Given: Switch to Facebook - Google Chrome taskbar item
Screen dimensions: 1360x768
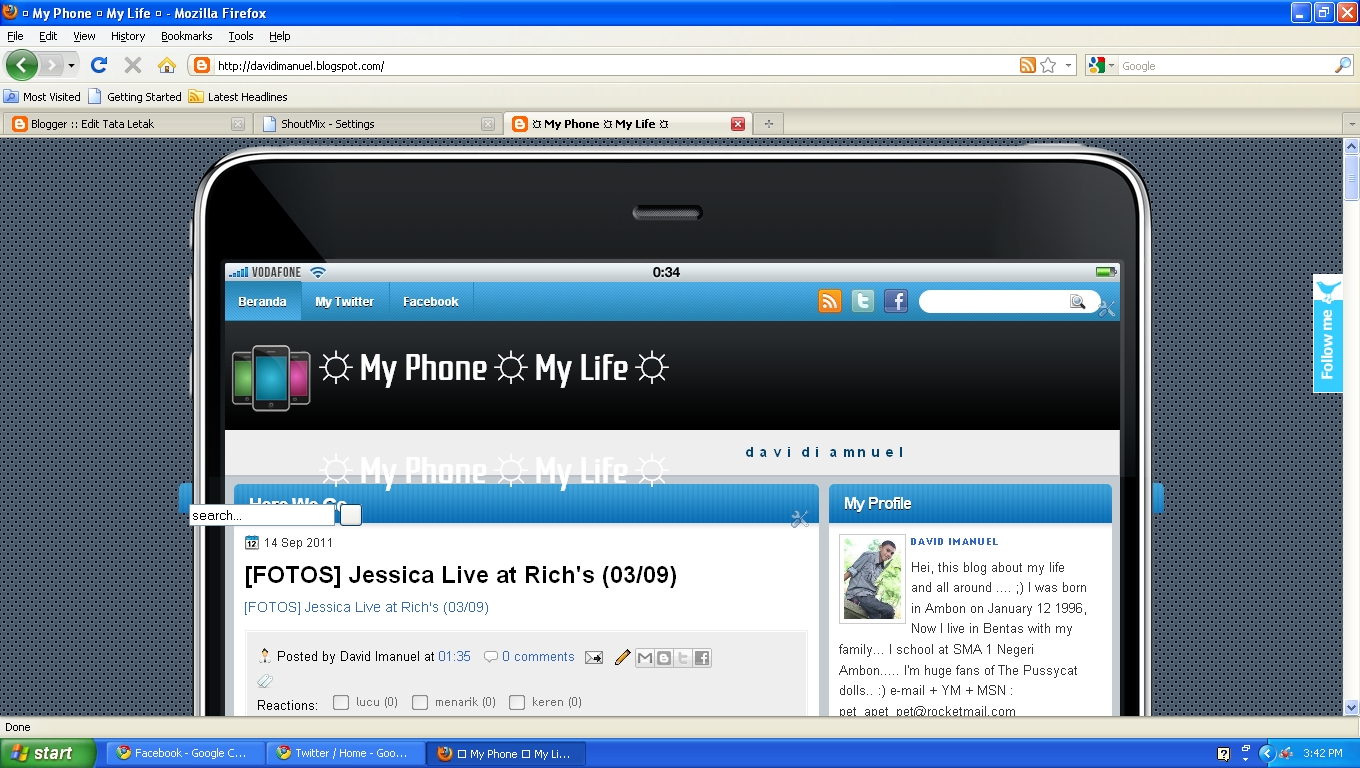Looking at the screenshot, I should 186,753.
